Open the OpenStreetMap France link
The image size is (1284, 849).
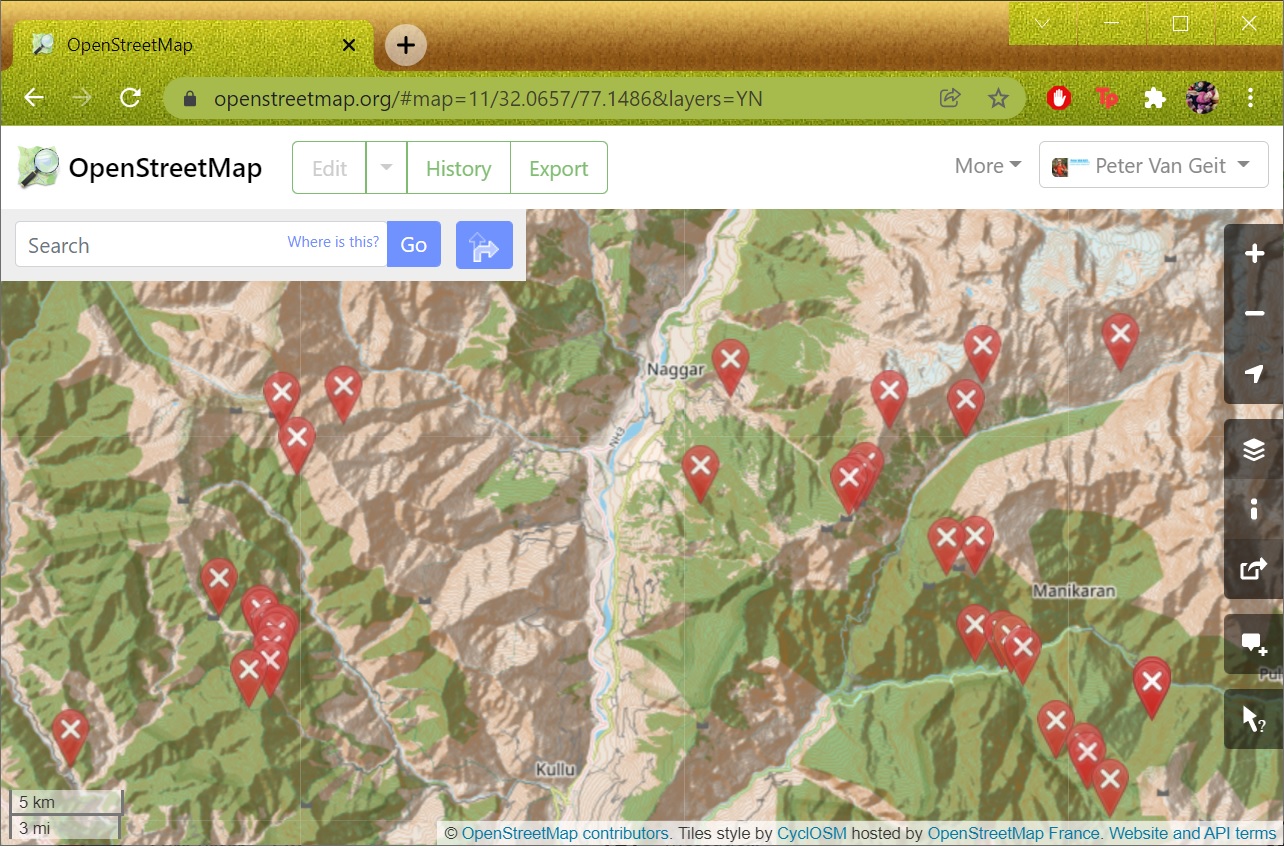[1015, 833]
